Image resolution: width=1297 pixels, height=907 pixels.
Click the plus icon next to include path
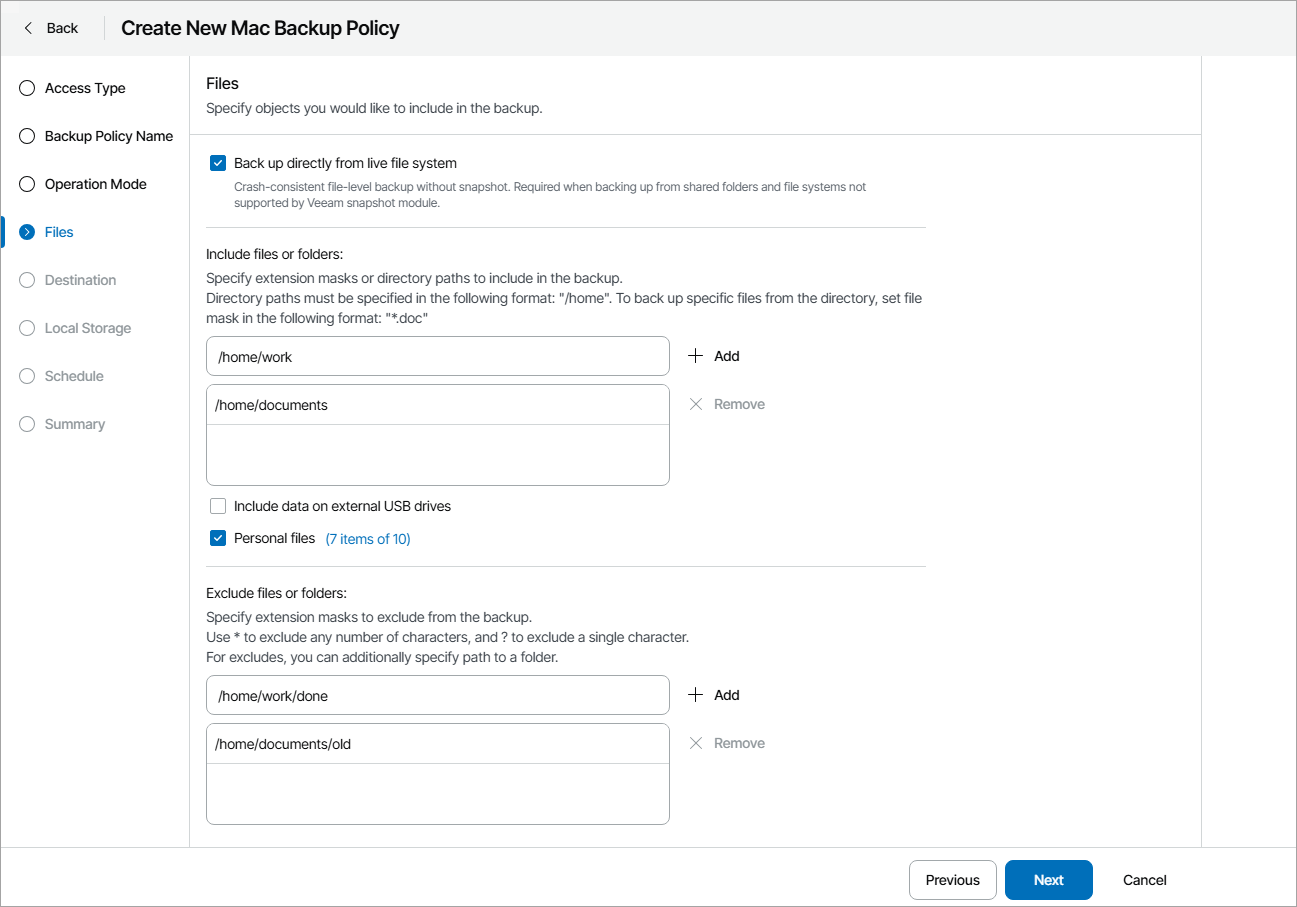pos(696,356)
